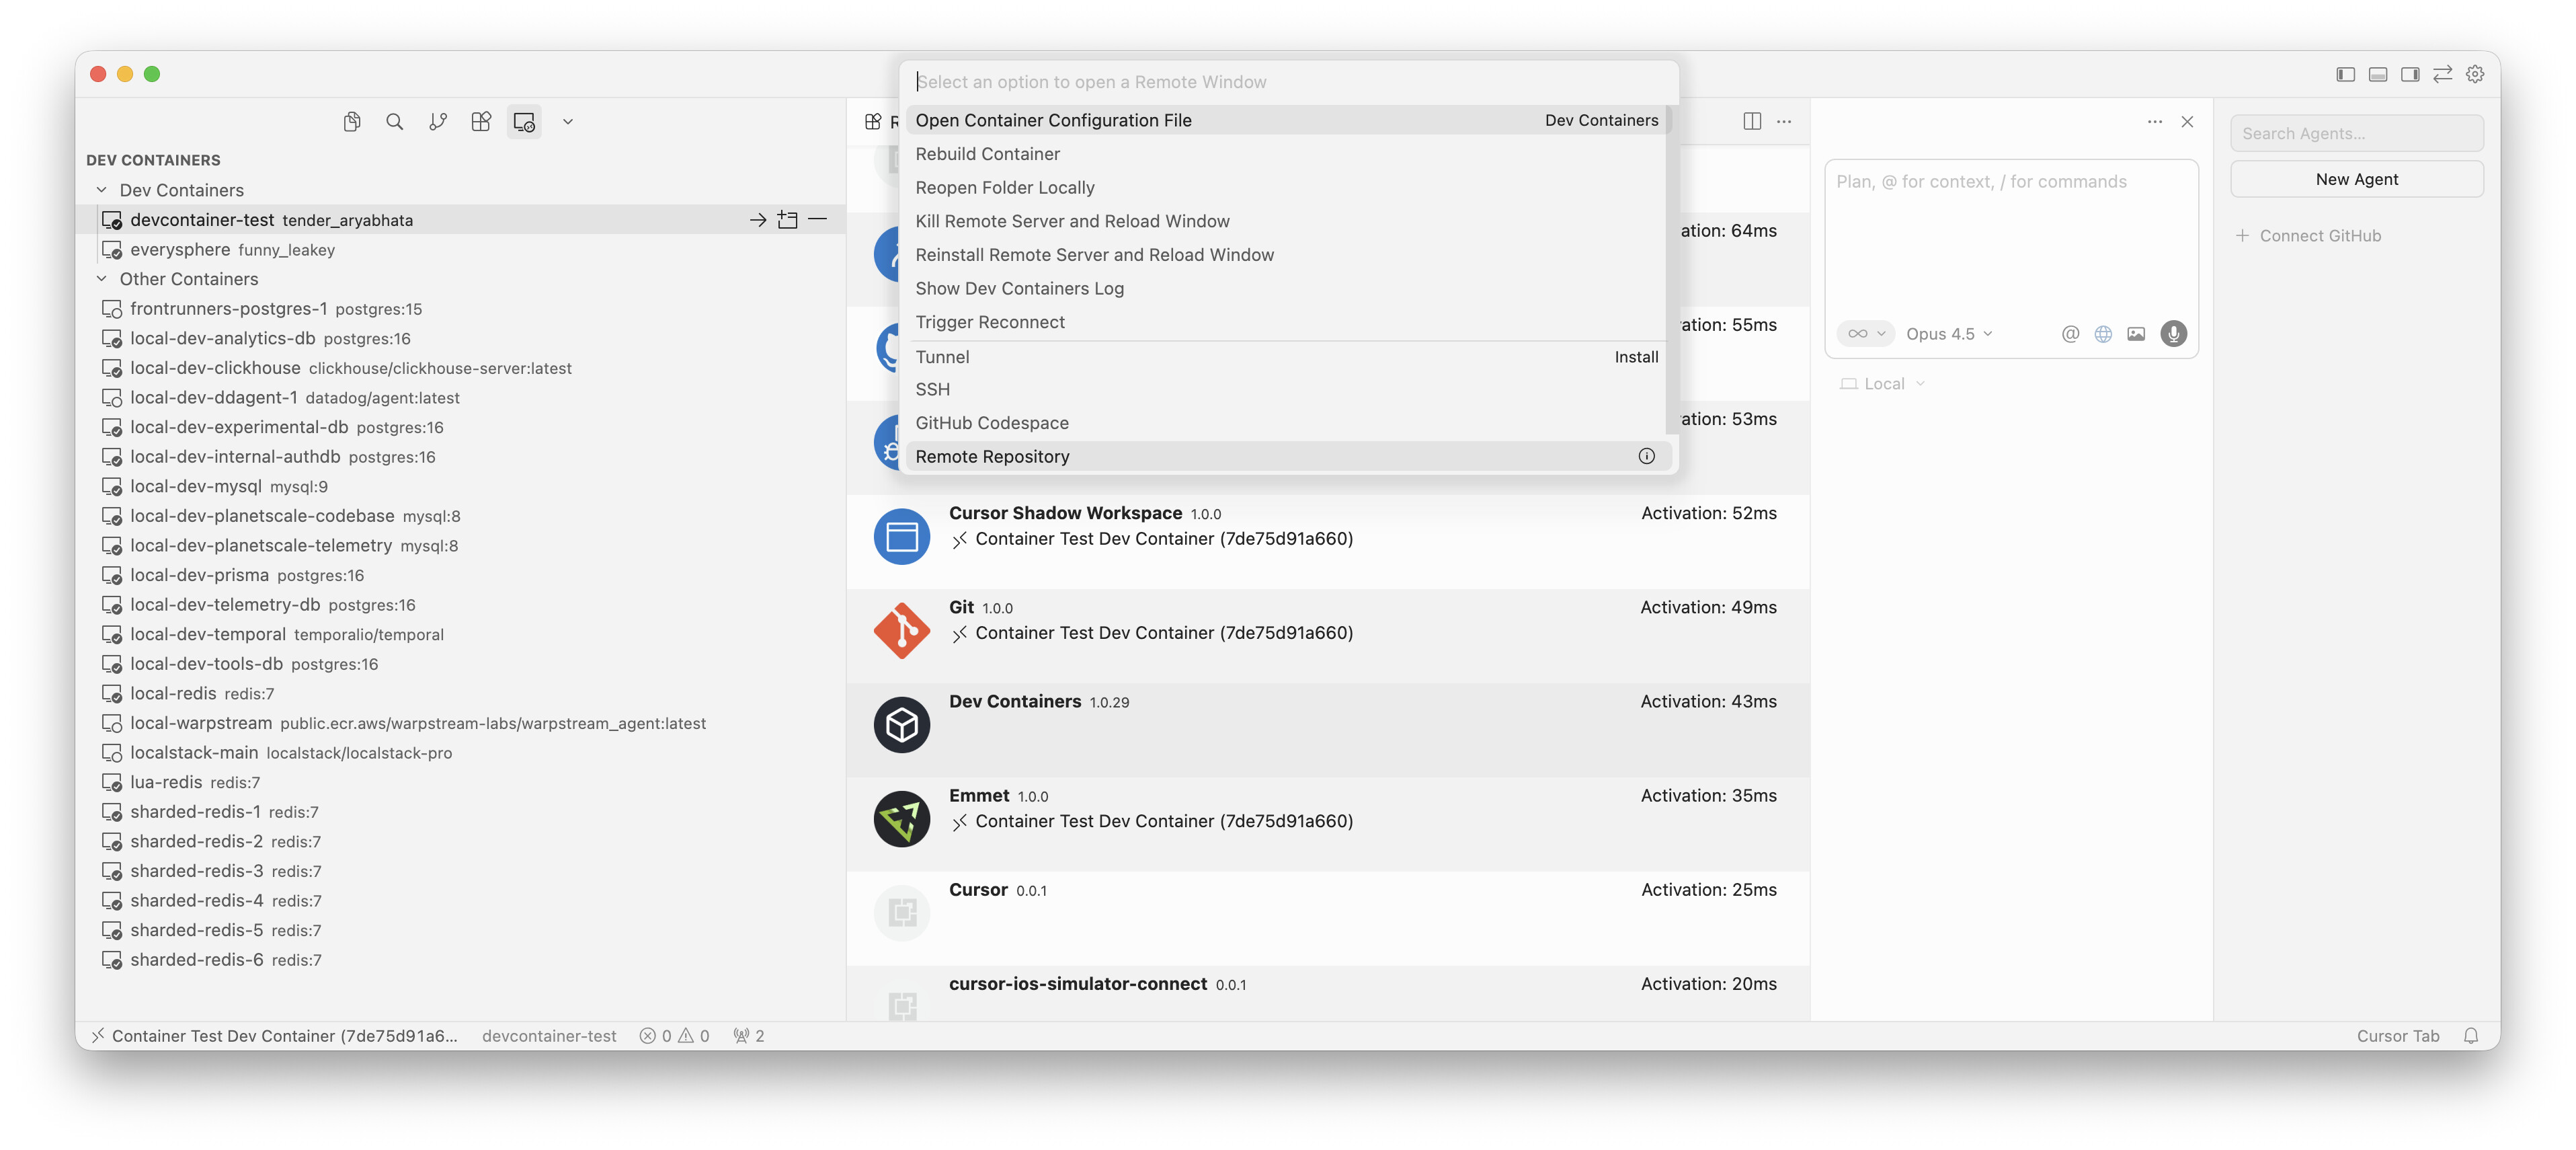Collapse the Other Containers tree section
This screenshot has width=2576, height=1150.
pos(101,279)
